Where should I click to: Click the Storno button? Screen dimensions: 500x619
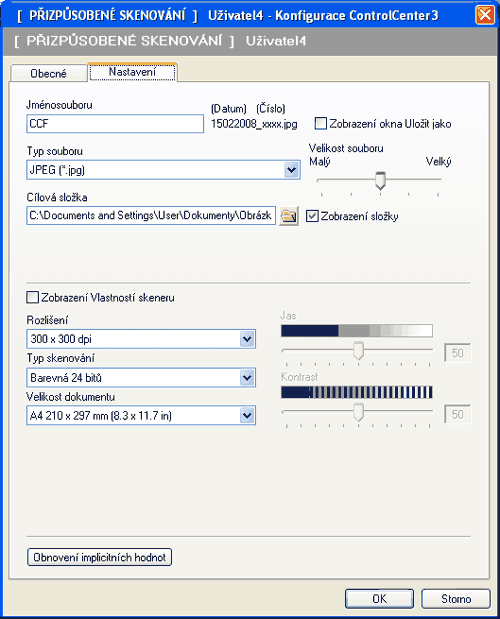[x=456, y=599]
